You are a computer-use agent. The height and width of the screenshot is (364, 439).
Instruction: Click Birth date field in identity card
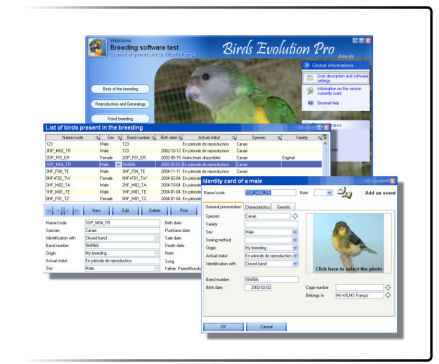tap(258, 287)
